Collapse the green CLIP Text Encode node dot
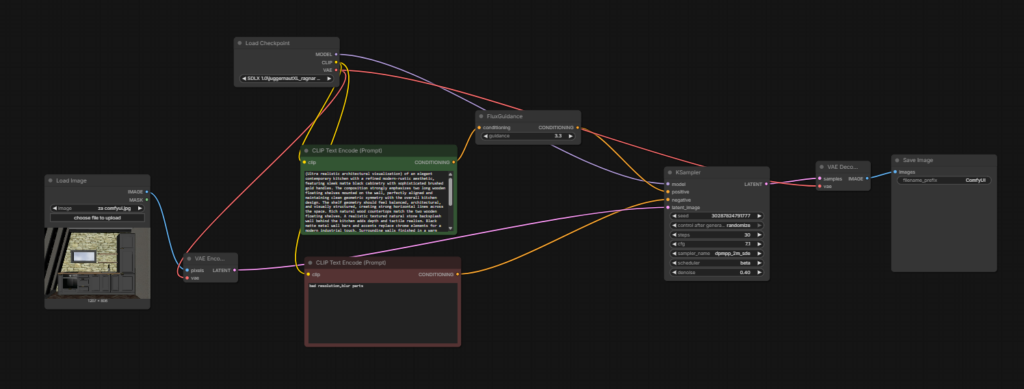The width and height of the screenshot is (1024, 389). coord(306,151)
